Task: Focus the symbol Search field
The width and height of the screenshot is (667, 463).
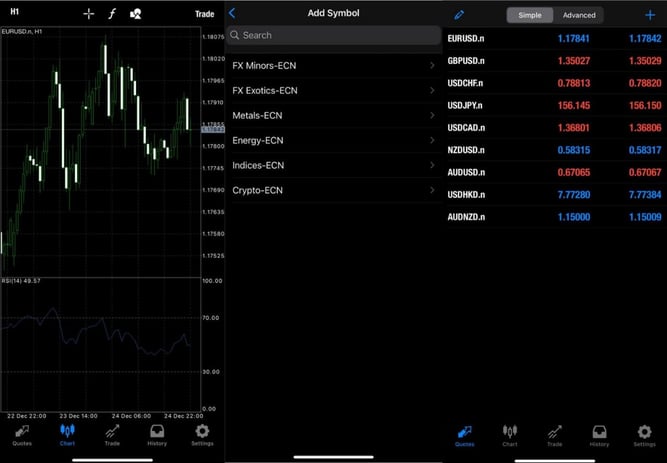Action: pyautogui.click(x=334, y=35)
